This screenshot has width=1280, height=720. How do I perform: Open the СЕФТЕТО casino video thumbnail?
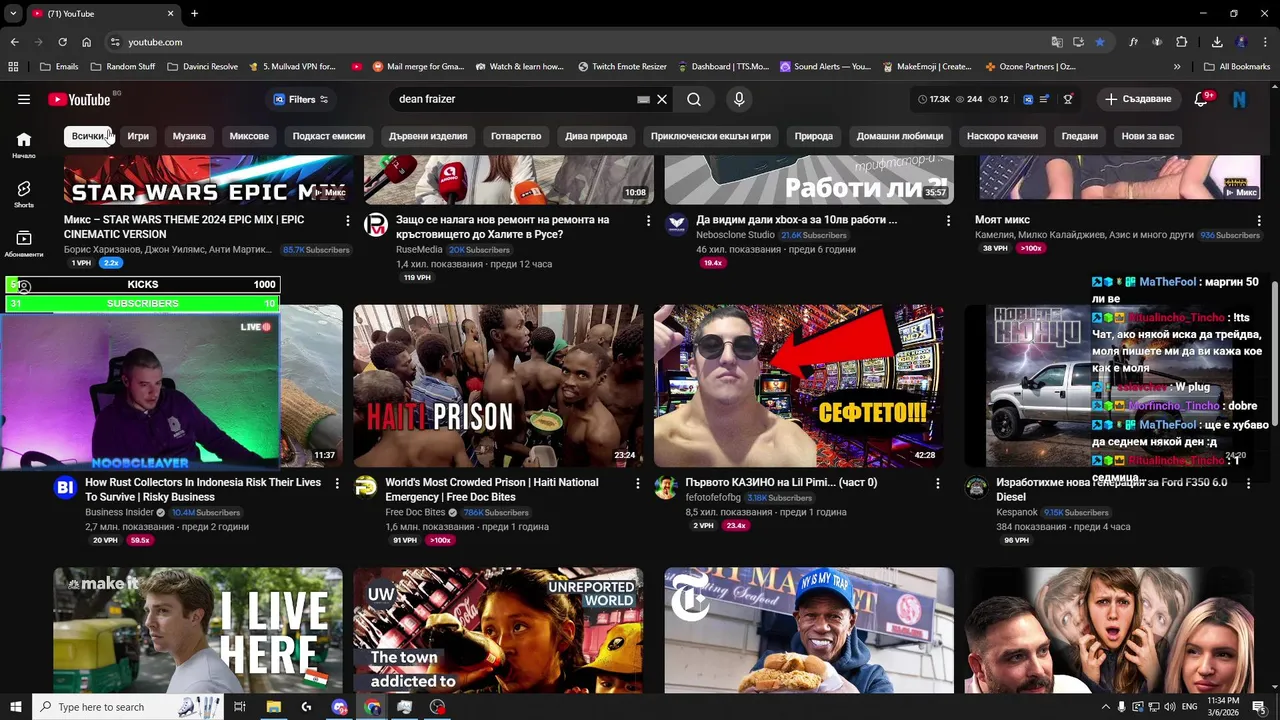click(798, 386)
